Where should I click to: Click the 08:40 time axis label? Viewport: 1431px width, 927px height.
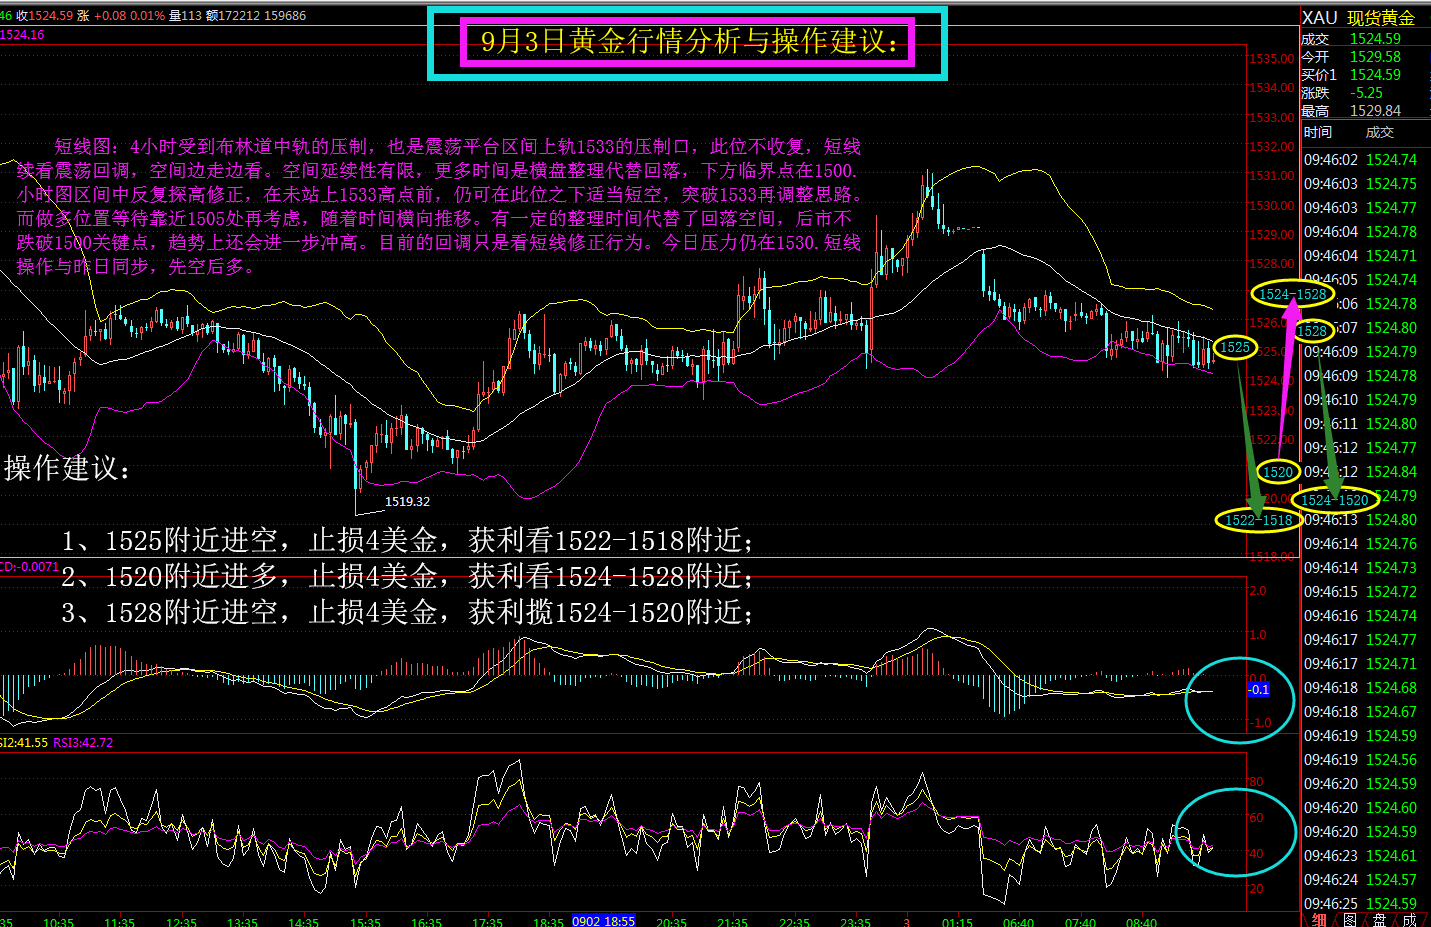[x=1141, y=921]
